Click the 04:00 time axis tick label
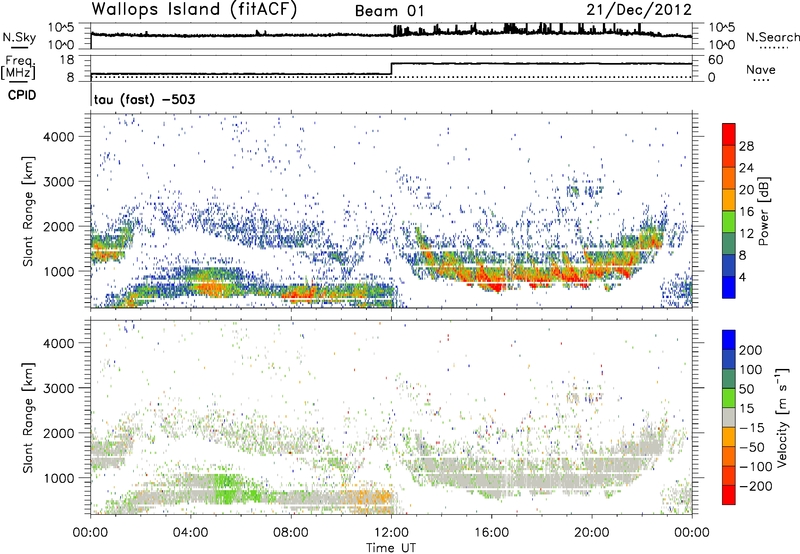Viewport: 800px width, 554px height. 190,533
